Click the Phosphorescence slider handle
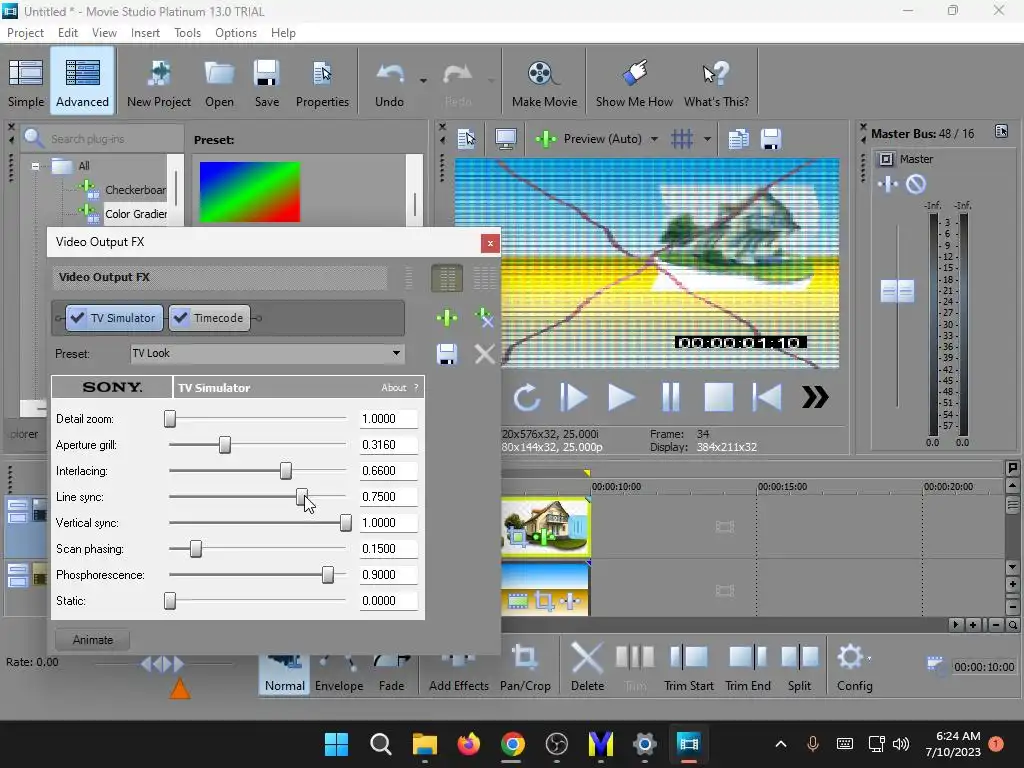Viewport: 1024px width, 768px height. (x=328, y=575)
